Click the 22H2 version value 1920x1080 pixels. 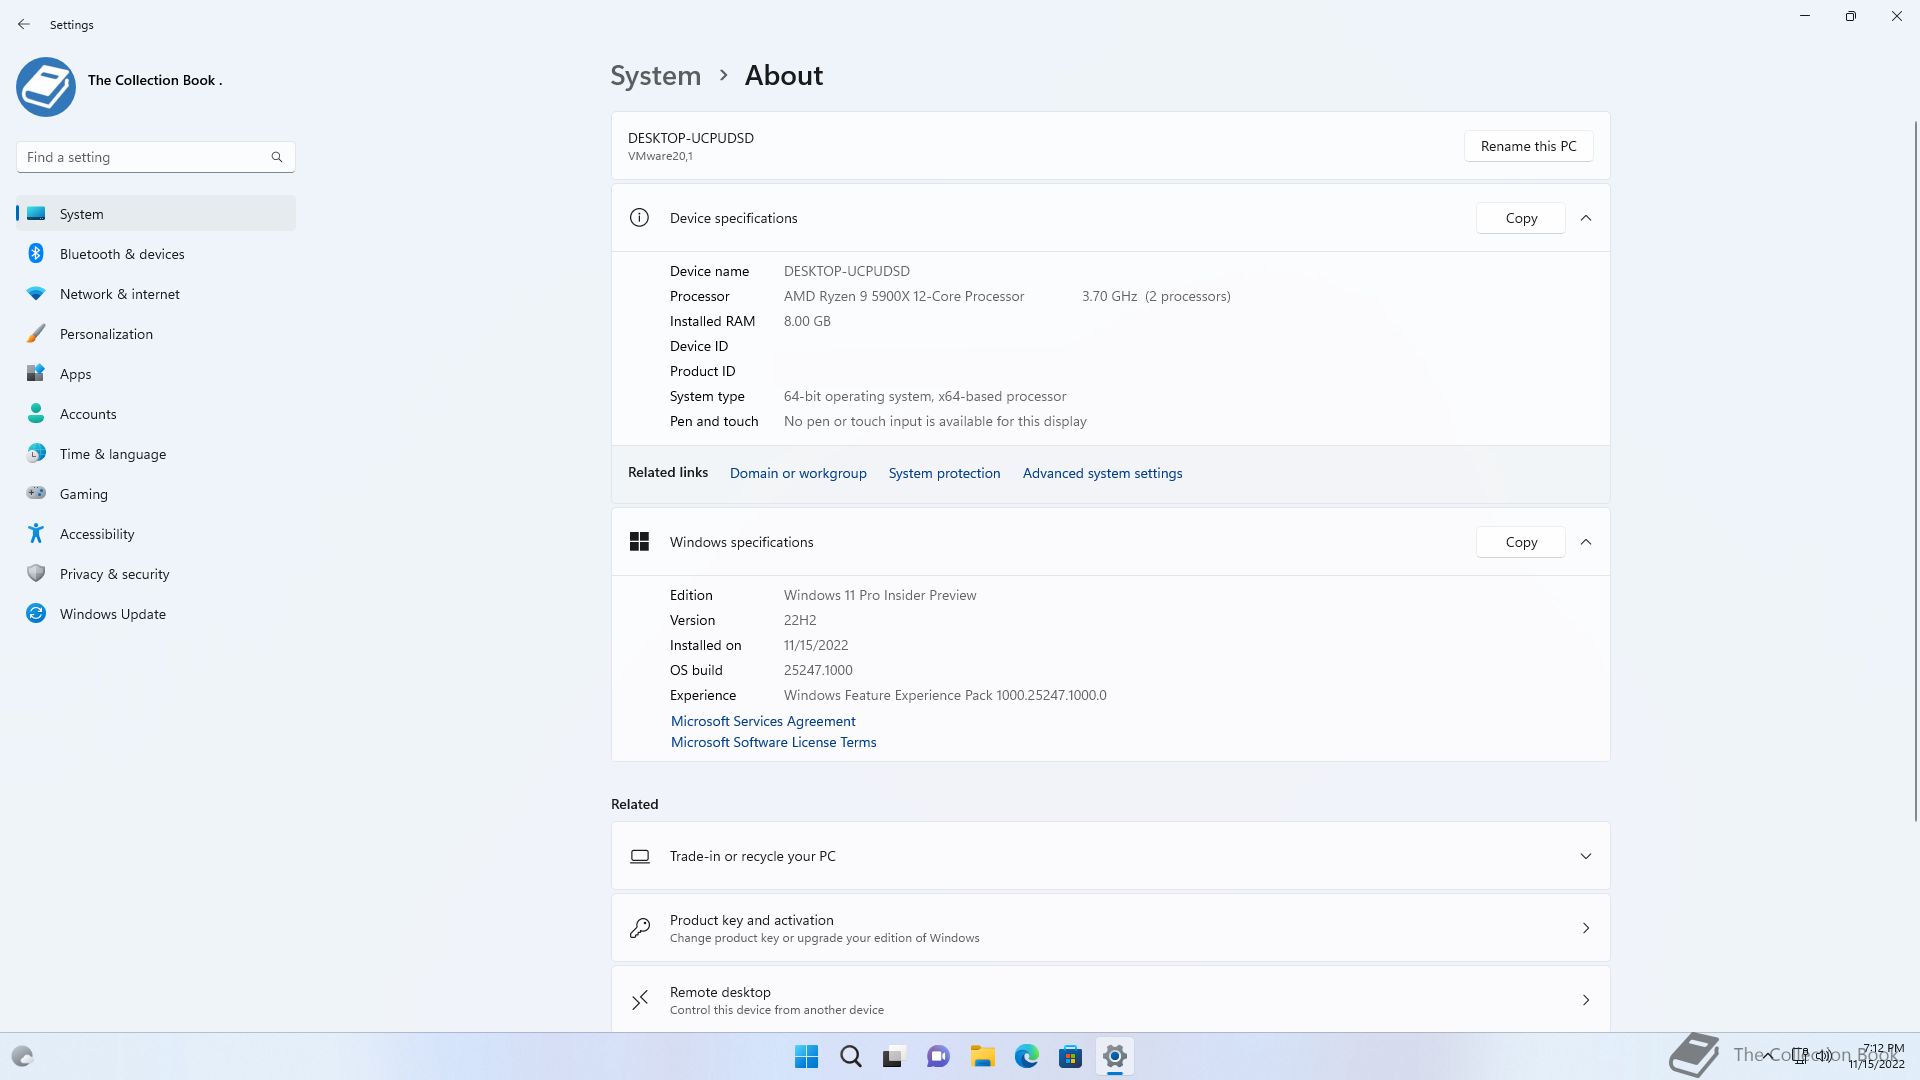point(800,620)
